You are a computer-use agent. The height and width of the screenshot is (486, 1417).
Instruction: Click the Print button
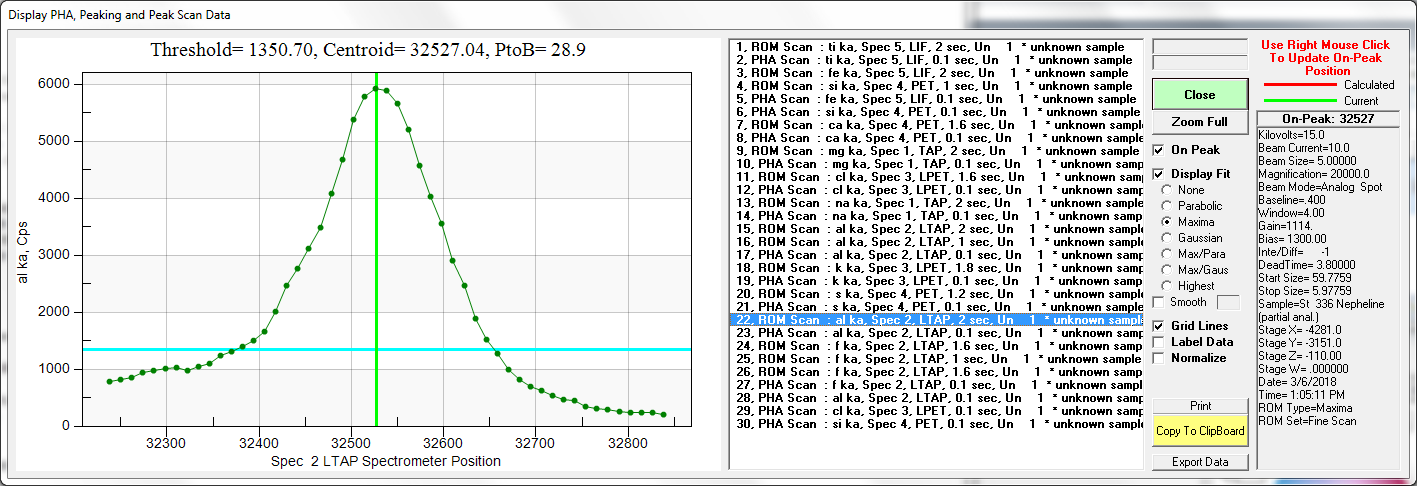[1199, 406]
